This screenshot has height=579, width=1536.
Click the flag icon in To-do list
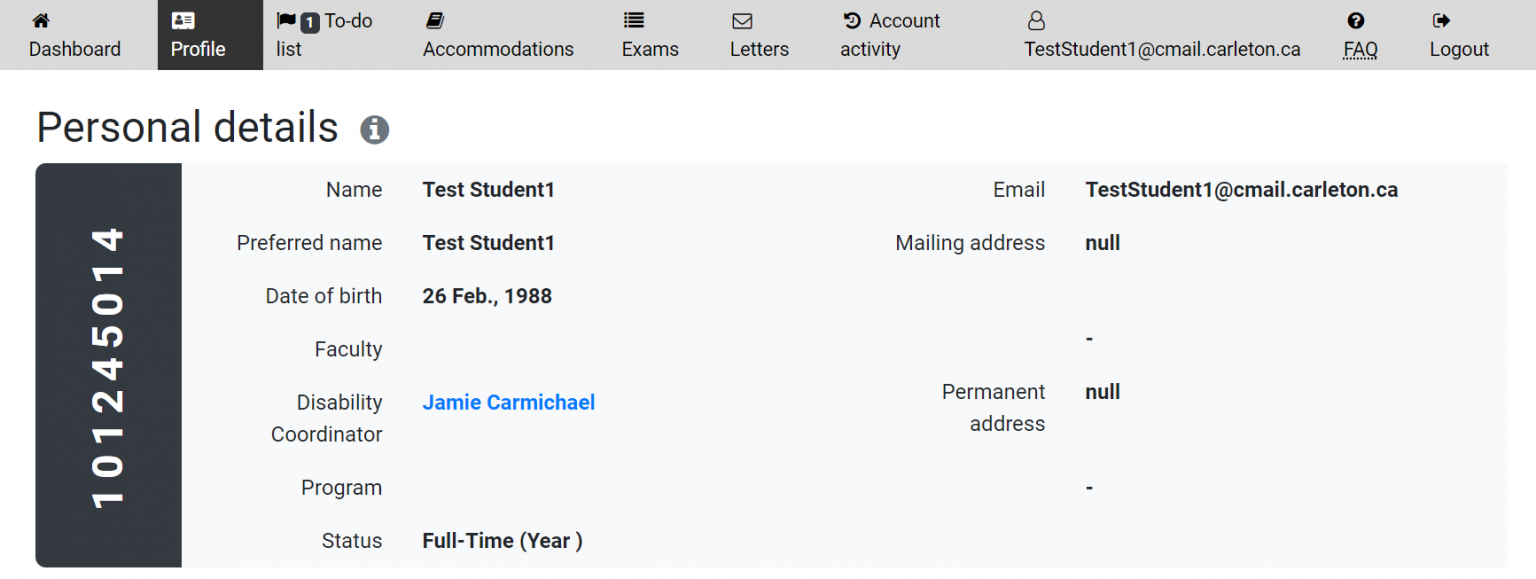click(x=286, y=20)
